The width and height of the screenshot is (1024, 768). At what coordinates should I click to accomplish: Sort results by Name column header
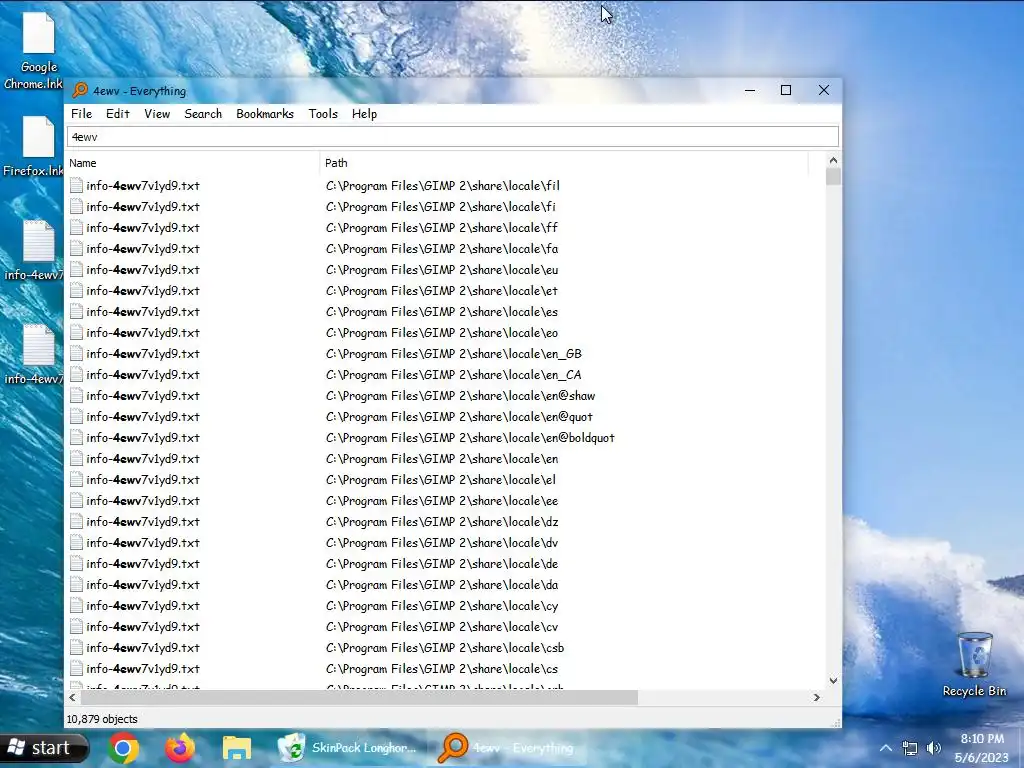point(193,163)
